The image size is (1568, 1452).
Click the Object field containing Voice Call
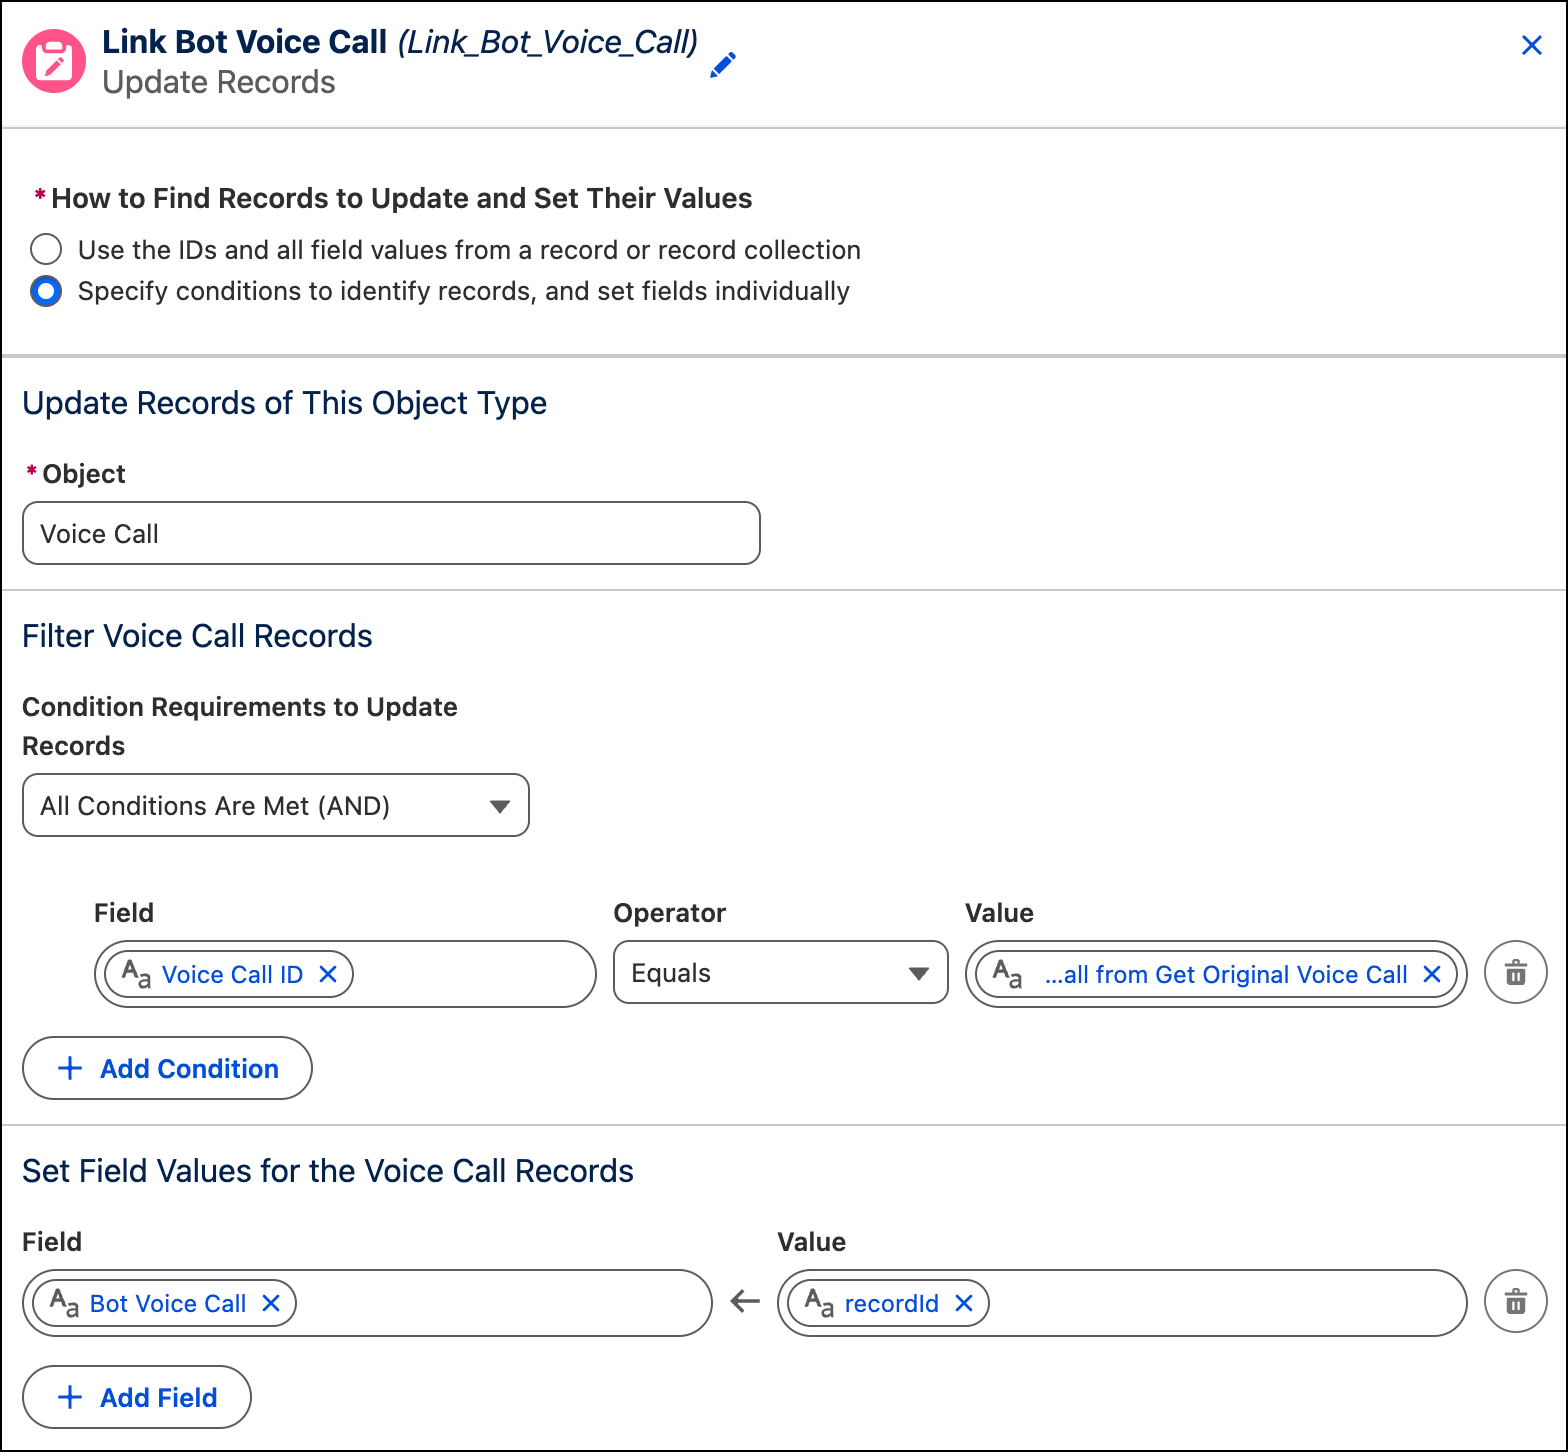(391, 533)
